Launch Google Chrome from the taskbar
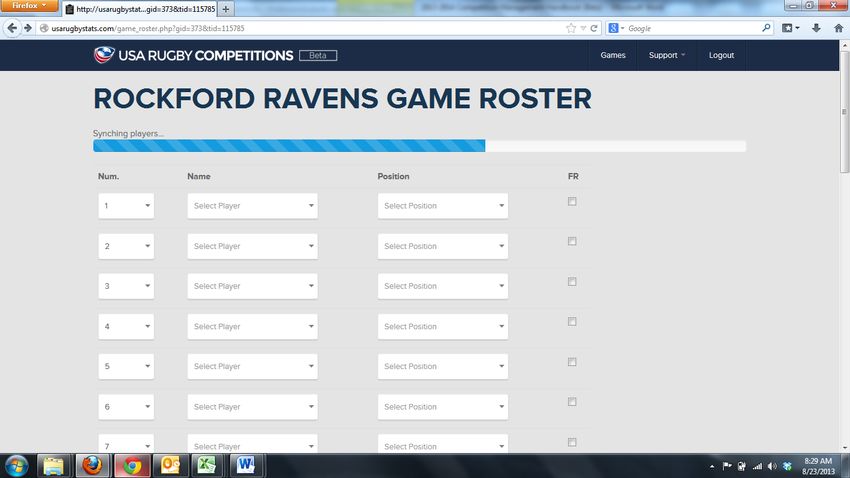This screenshot has width=850, height=478. [132, 466]
